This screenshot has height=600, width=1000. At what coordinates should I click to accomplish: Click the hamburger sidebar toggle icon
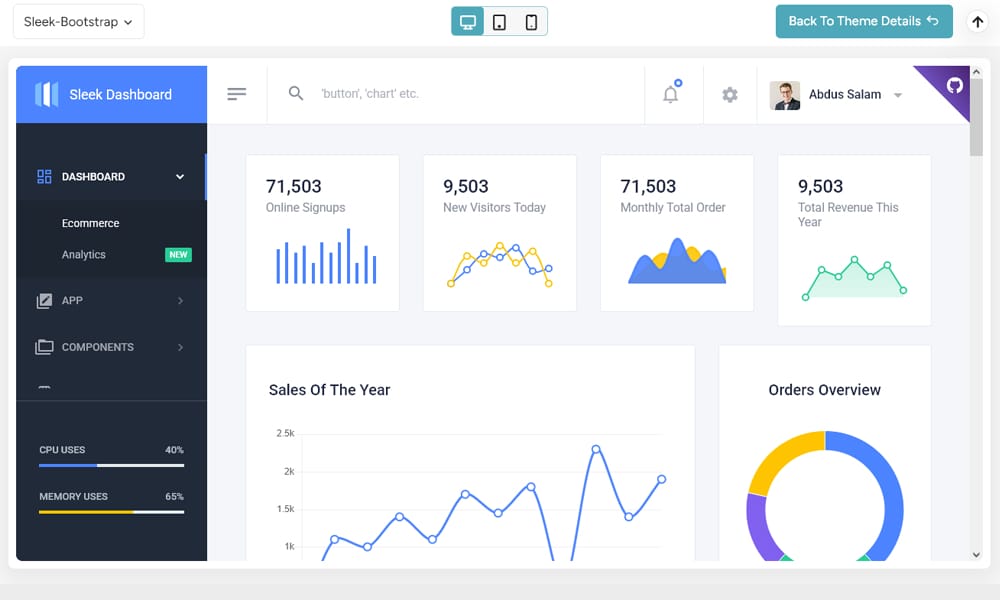coord(237,93)
